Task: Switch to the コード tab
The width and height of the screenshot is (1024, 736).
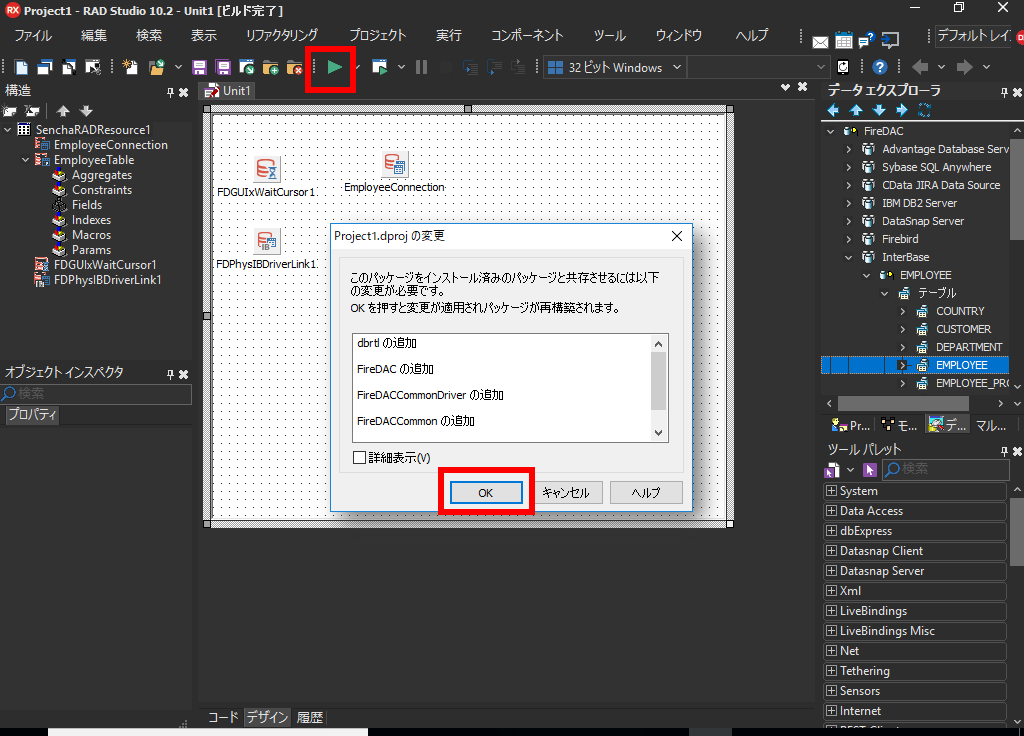Action: (x=223, y=717)
